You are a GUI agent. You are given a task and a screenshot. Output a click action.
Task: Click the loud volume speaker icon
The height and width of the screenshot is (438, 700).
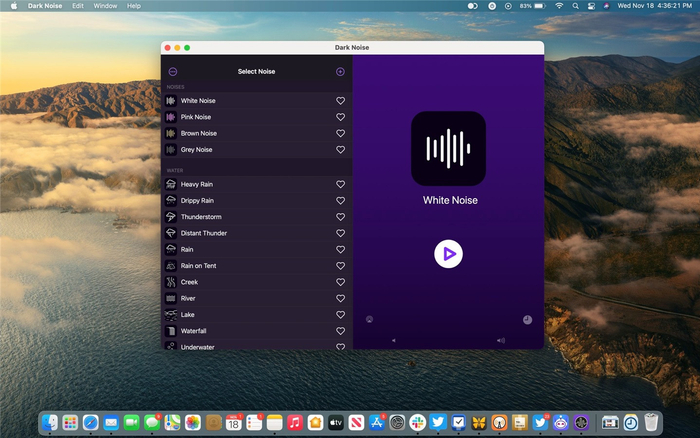pyautogui.click(x=501, y=341)
